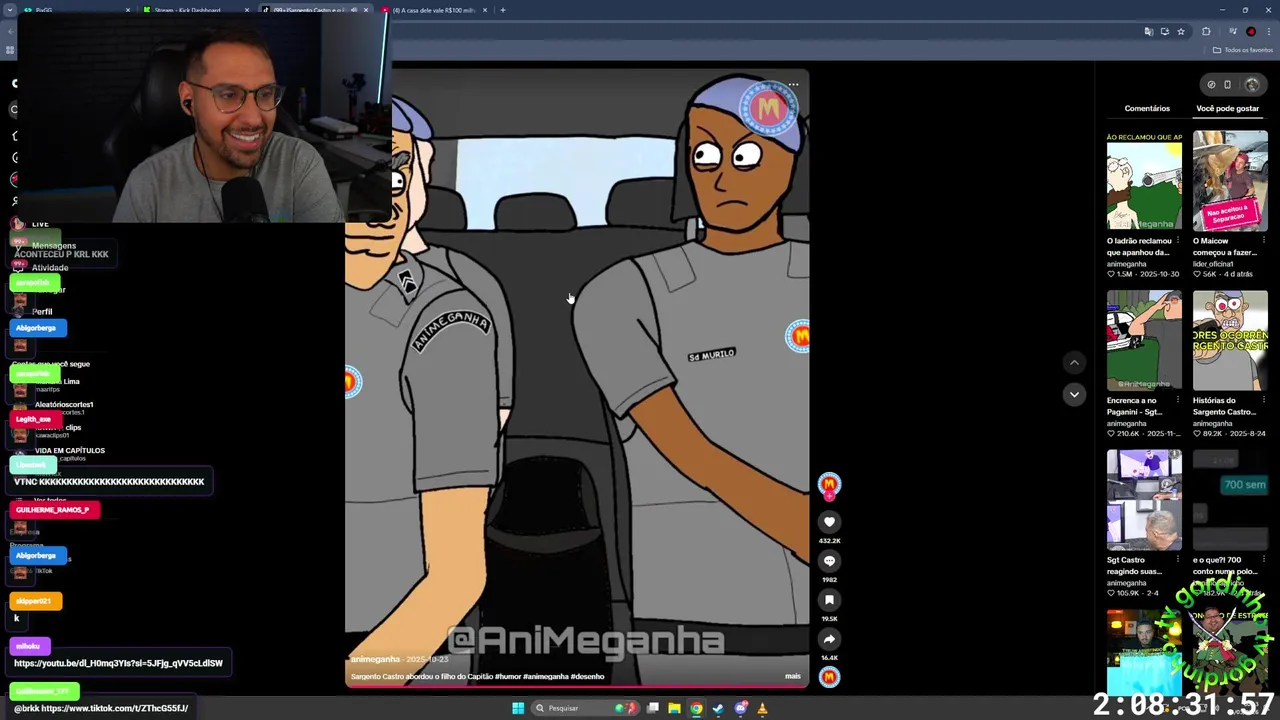Open File Explorer from the taskbar
The height and width of the screenshot is (720, 1280).
675,708
